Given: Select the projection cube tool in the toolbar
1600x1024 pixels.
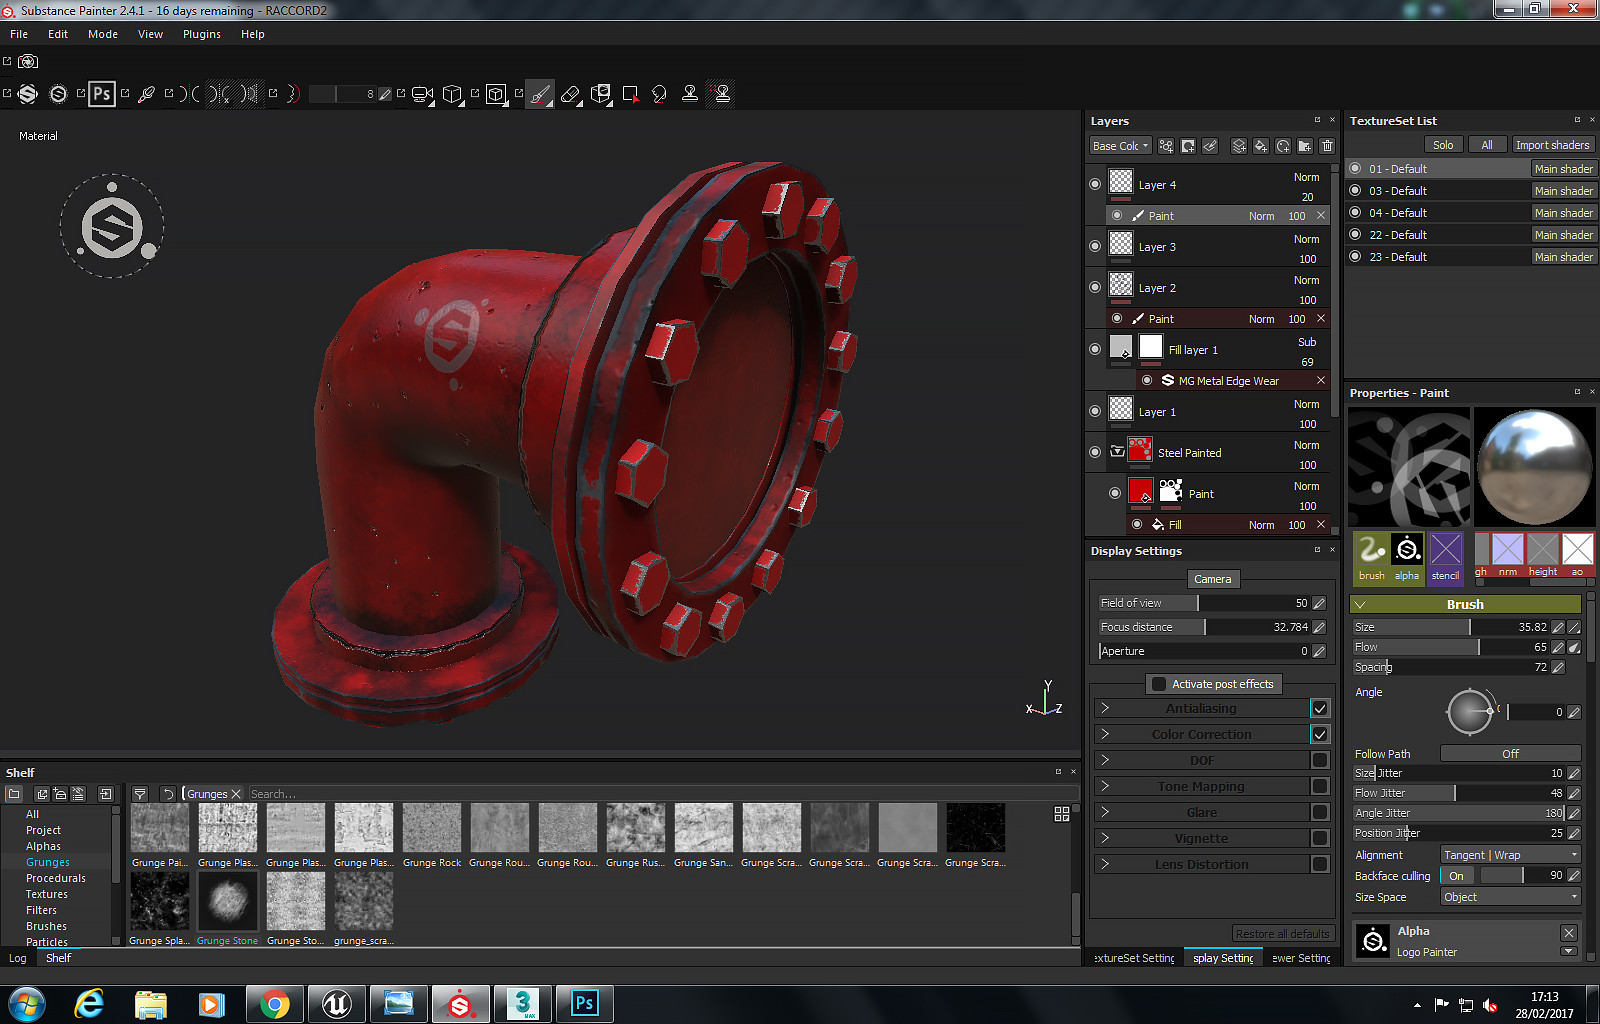Looking at the screenshot, I should 600,94.
